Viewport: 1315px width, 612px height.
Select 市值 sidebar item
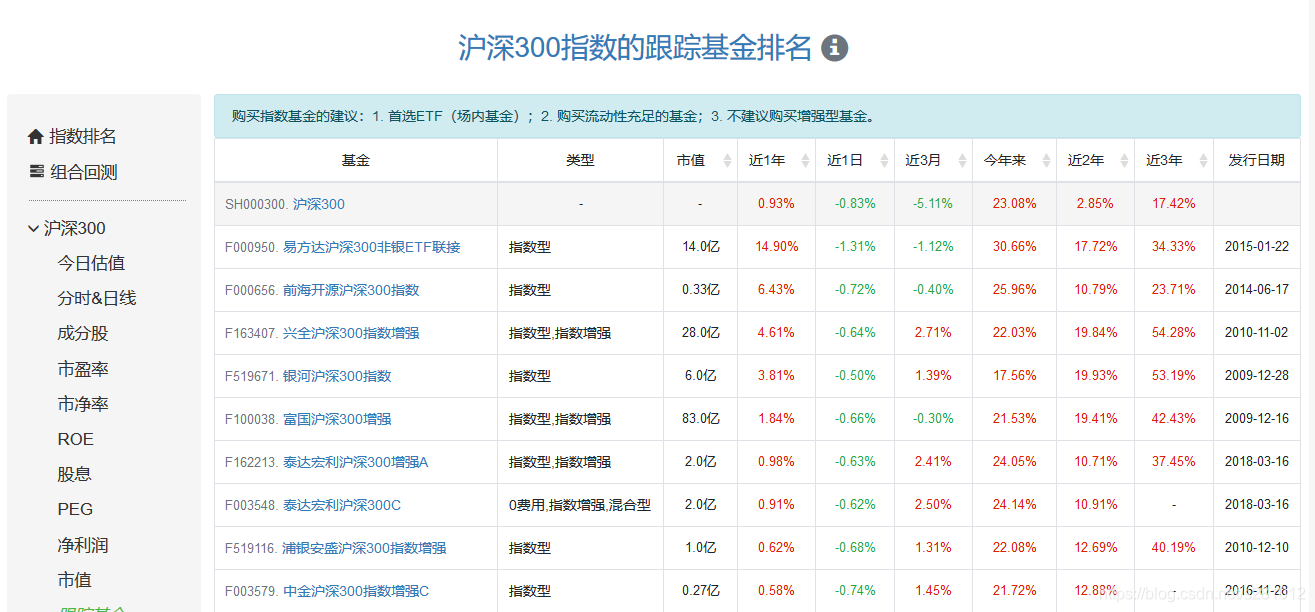[x=74, y=580]
